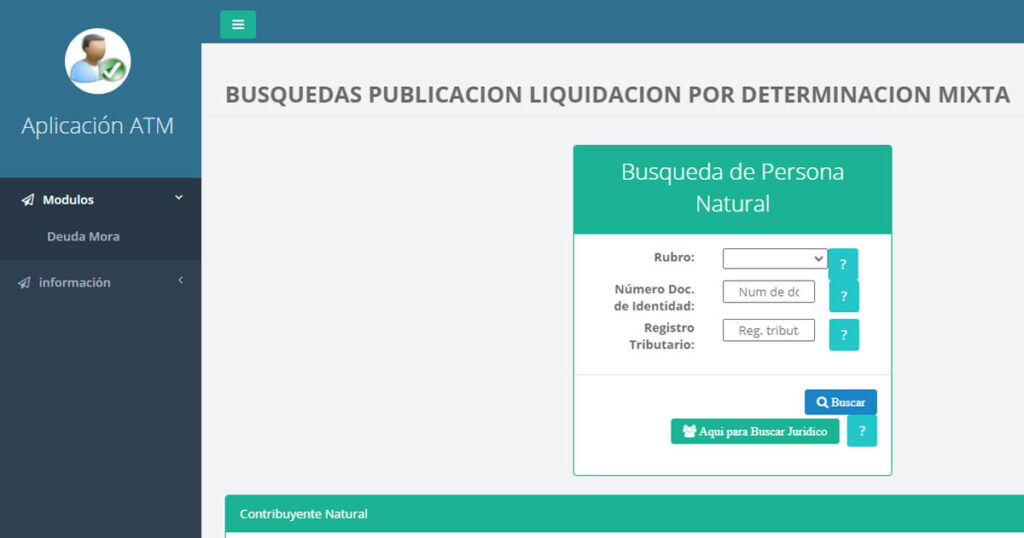Click the paper plane icon beside Modulos

[27, 200]
